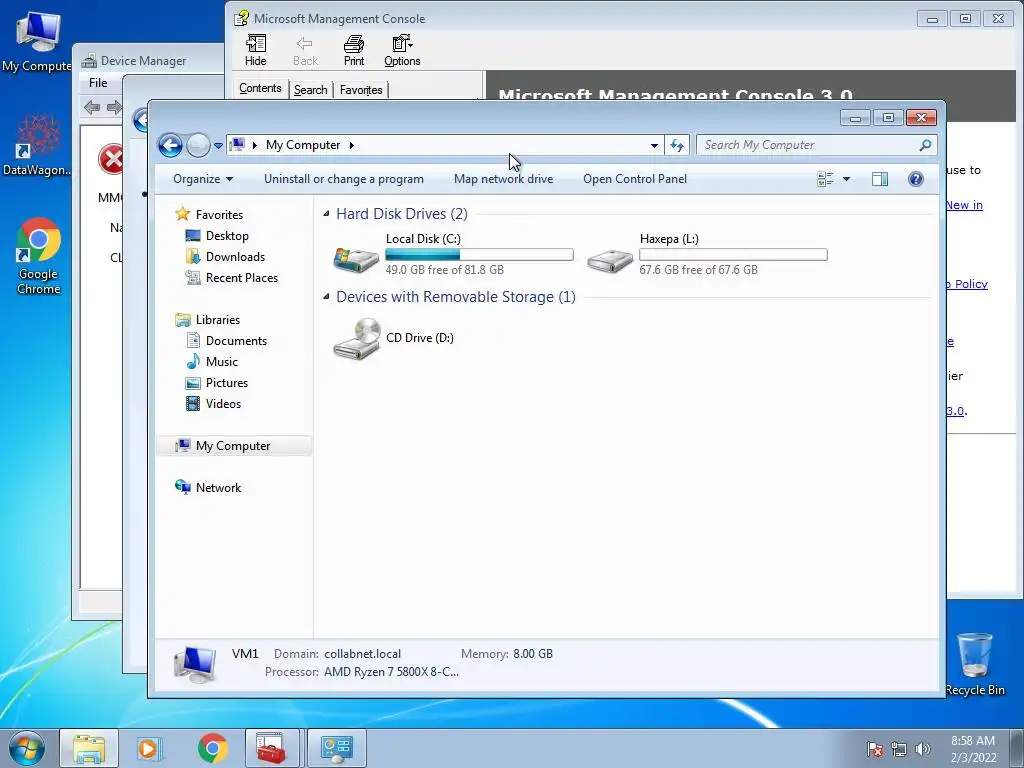Switch to Search tab in Management Console
The height and width of the screenshot is (768, 1024).
point(310,90)
